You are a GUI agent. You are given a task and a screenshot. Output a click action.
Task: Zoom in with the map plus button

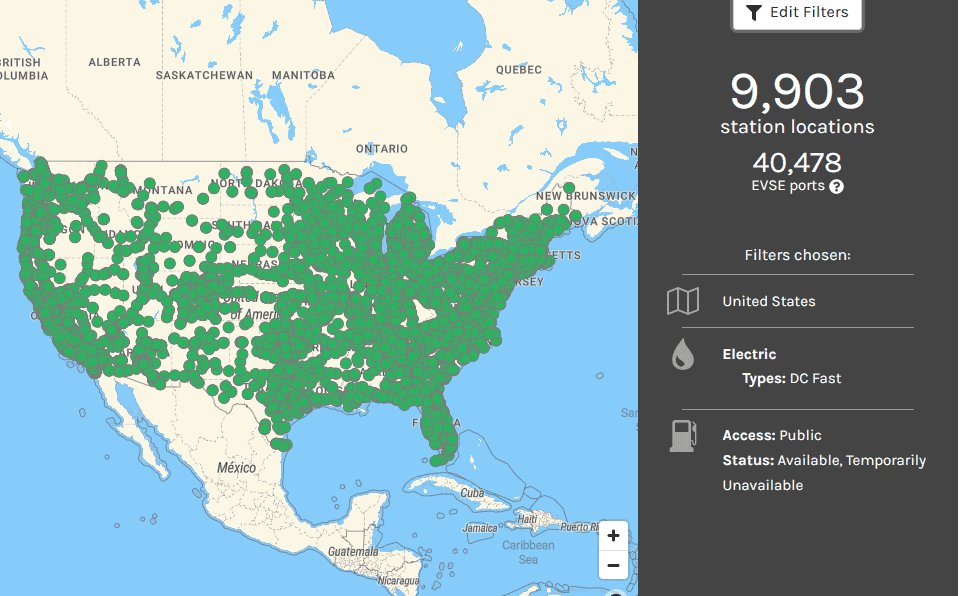[x=613, y=535]
